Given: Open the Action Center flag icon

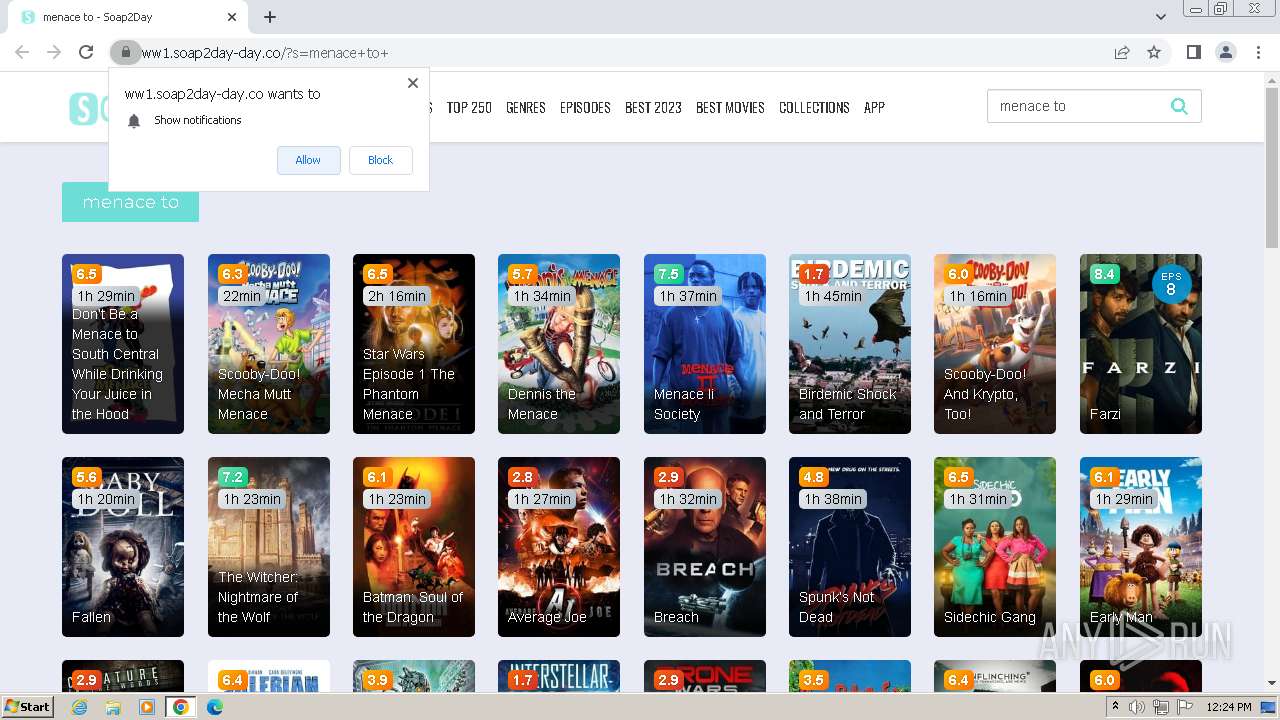Looking at the screenshot, I should 1185,707.
